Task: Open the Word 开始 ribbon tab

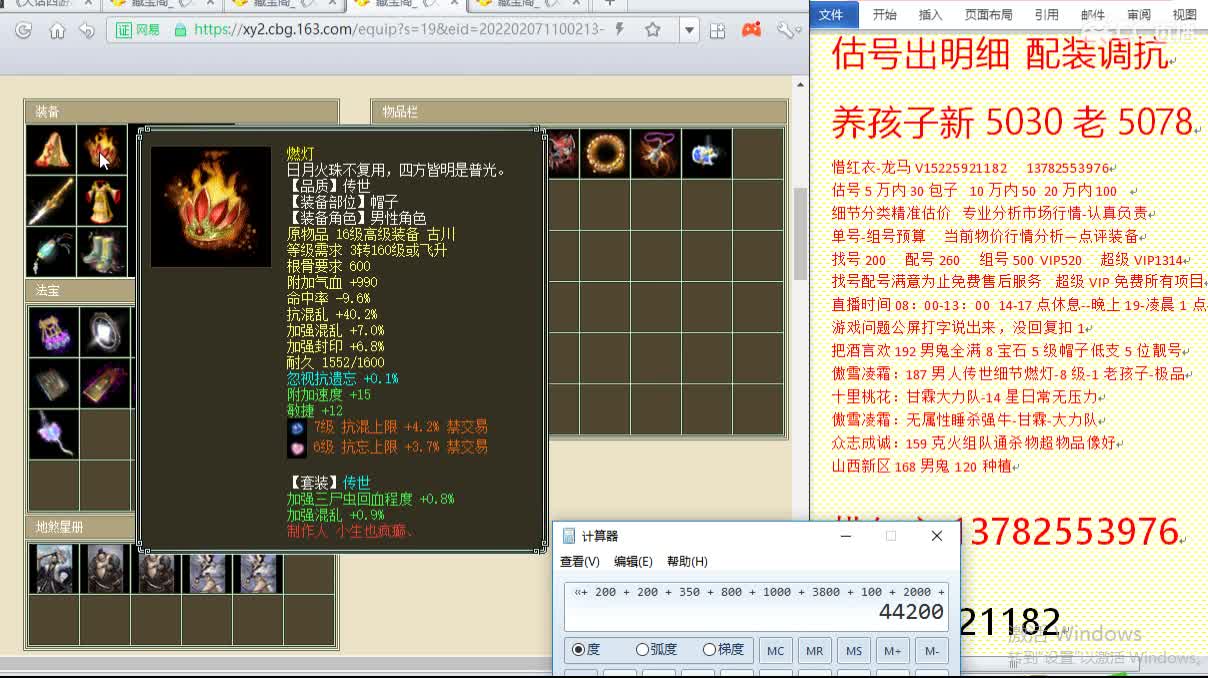Action: (884, 15)
